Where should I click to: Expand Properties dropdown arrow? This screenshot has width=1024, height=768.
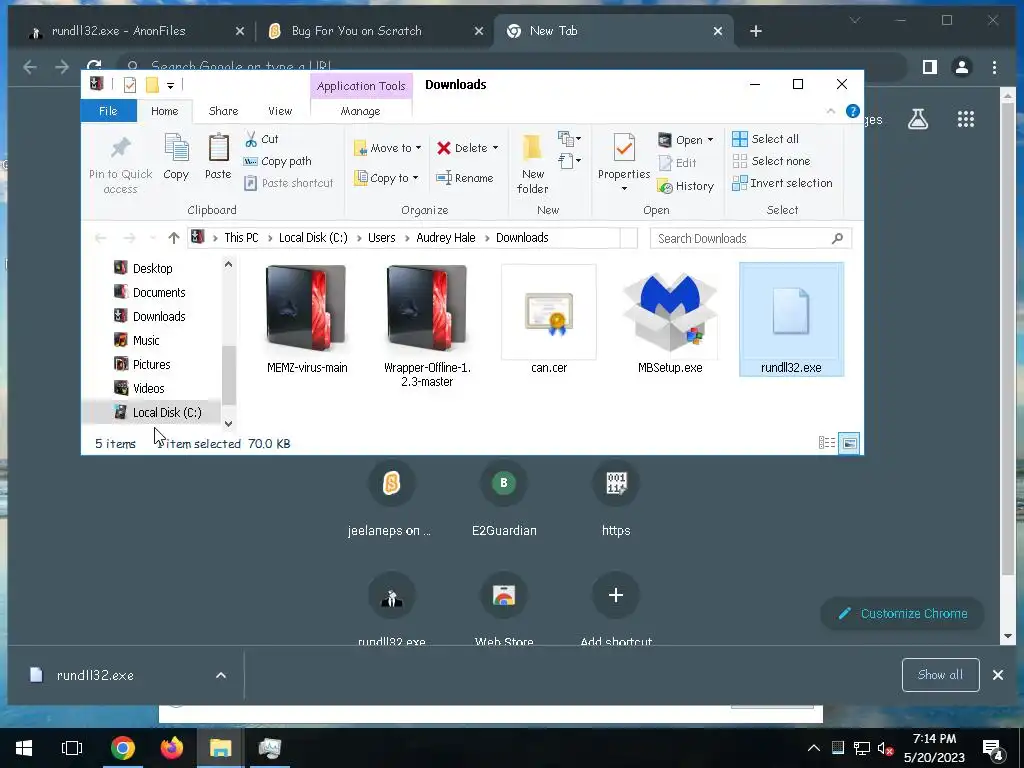[x=624, y=189]
